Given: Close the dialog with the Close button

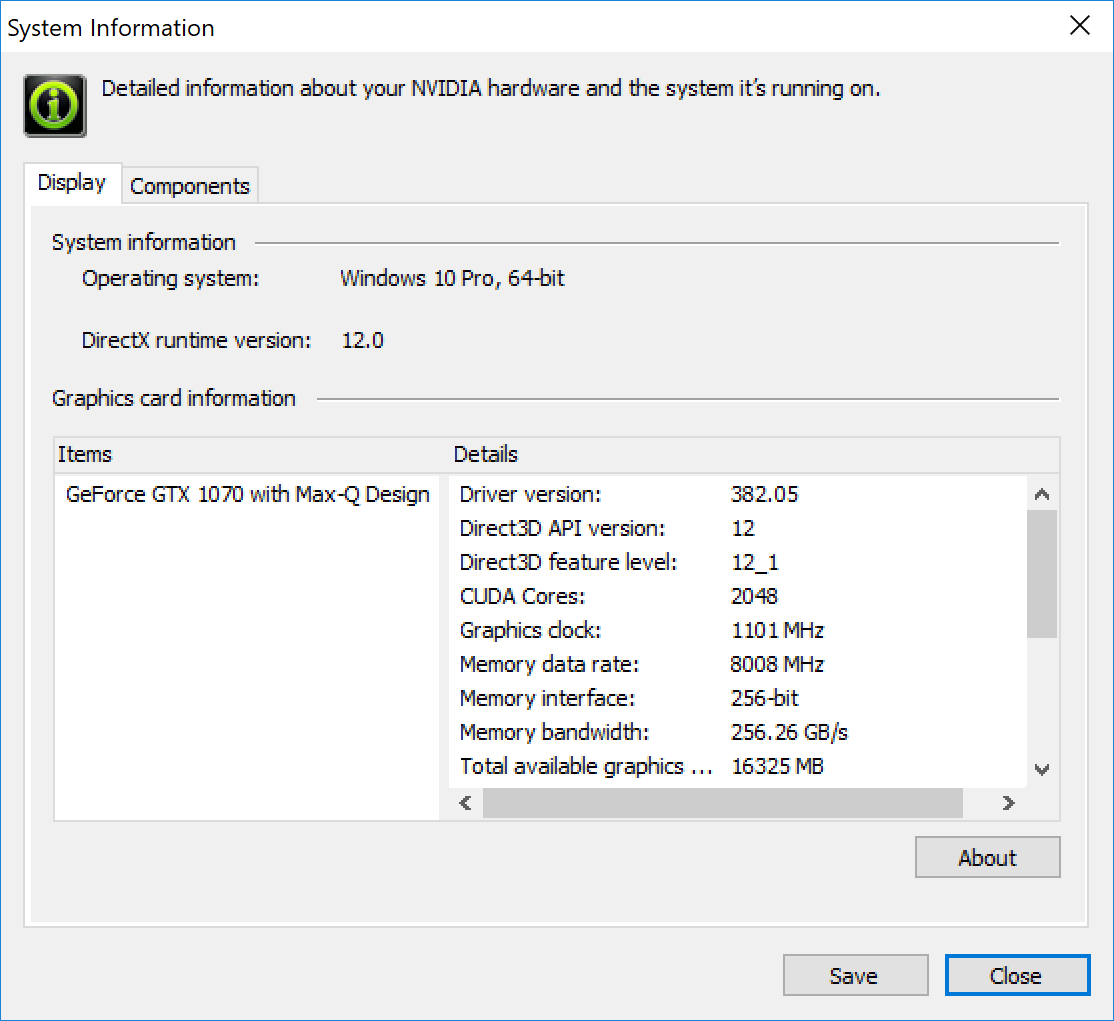Looking at the screenshot, I should (x=1016, y=976).
